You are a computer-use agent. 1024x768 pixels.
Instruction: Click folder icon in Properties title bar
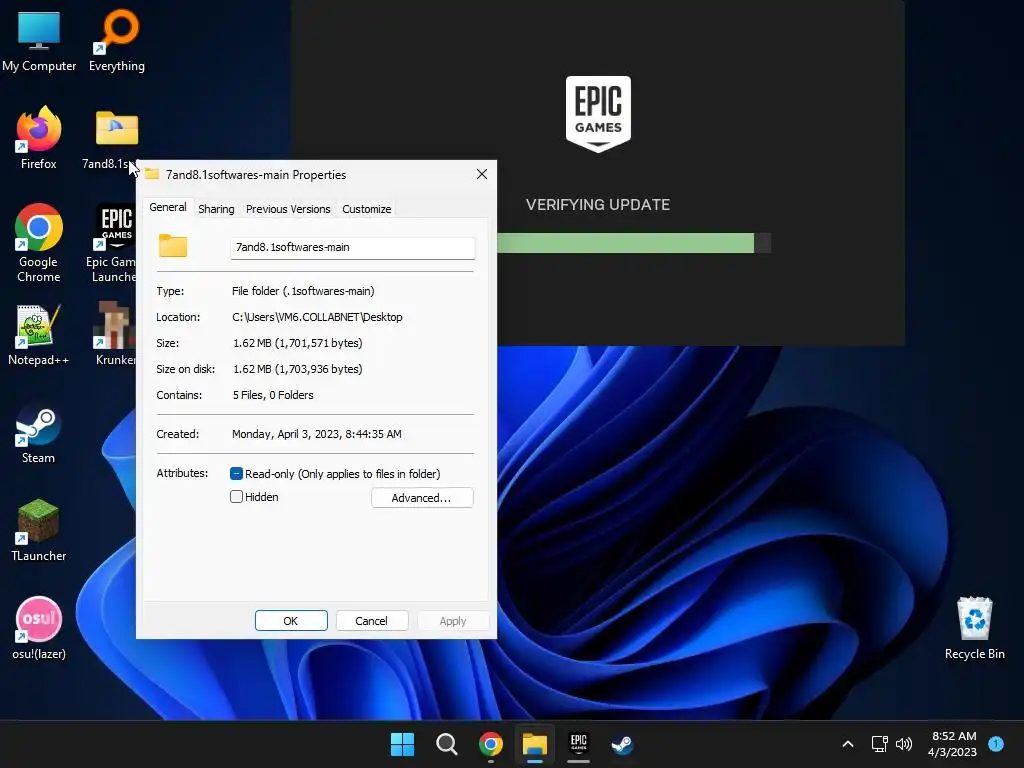pos(152,174)
